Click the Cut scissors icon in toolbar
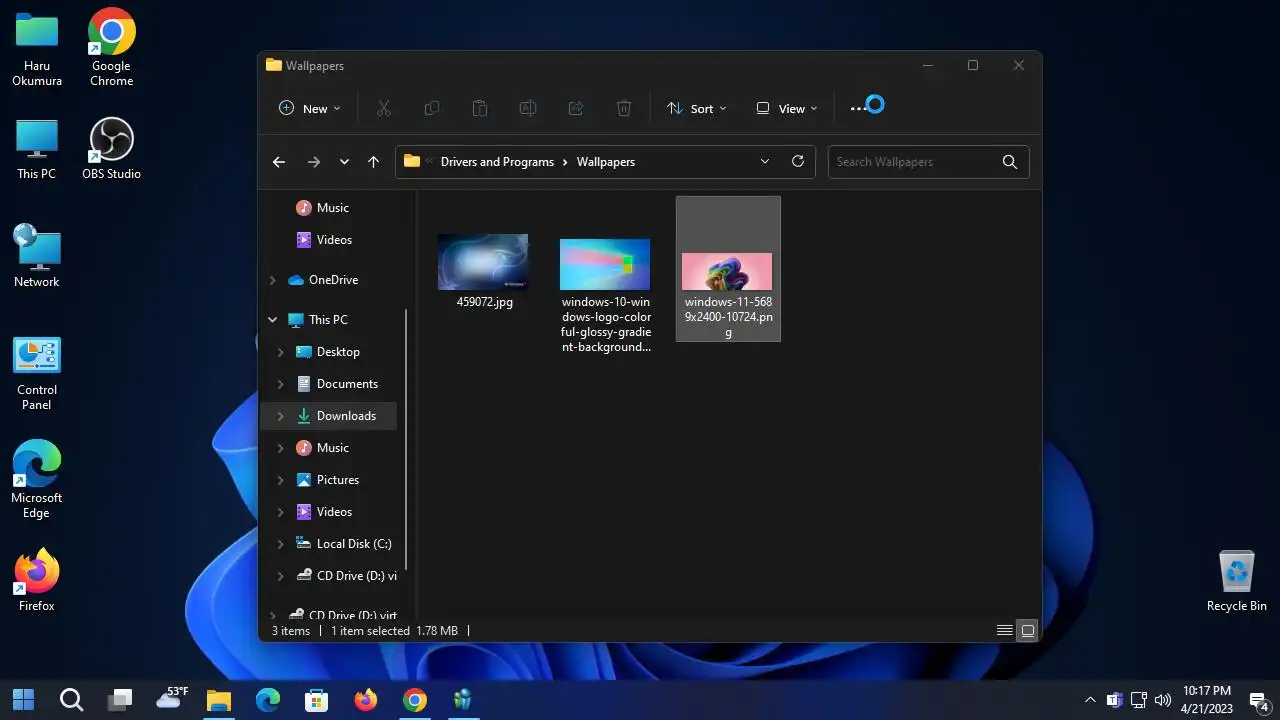Viewport: 1280px width, 720px height. tap(383, 108)
